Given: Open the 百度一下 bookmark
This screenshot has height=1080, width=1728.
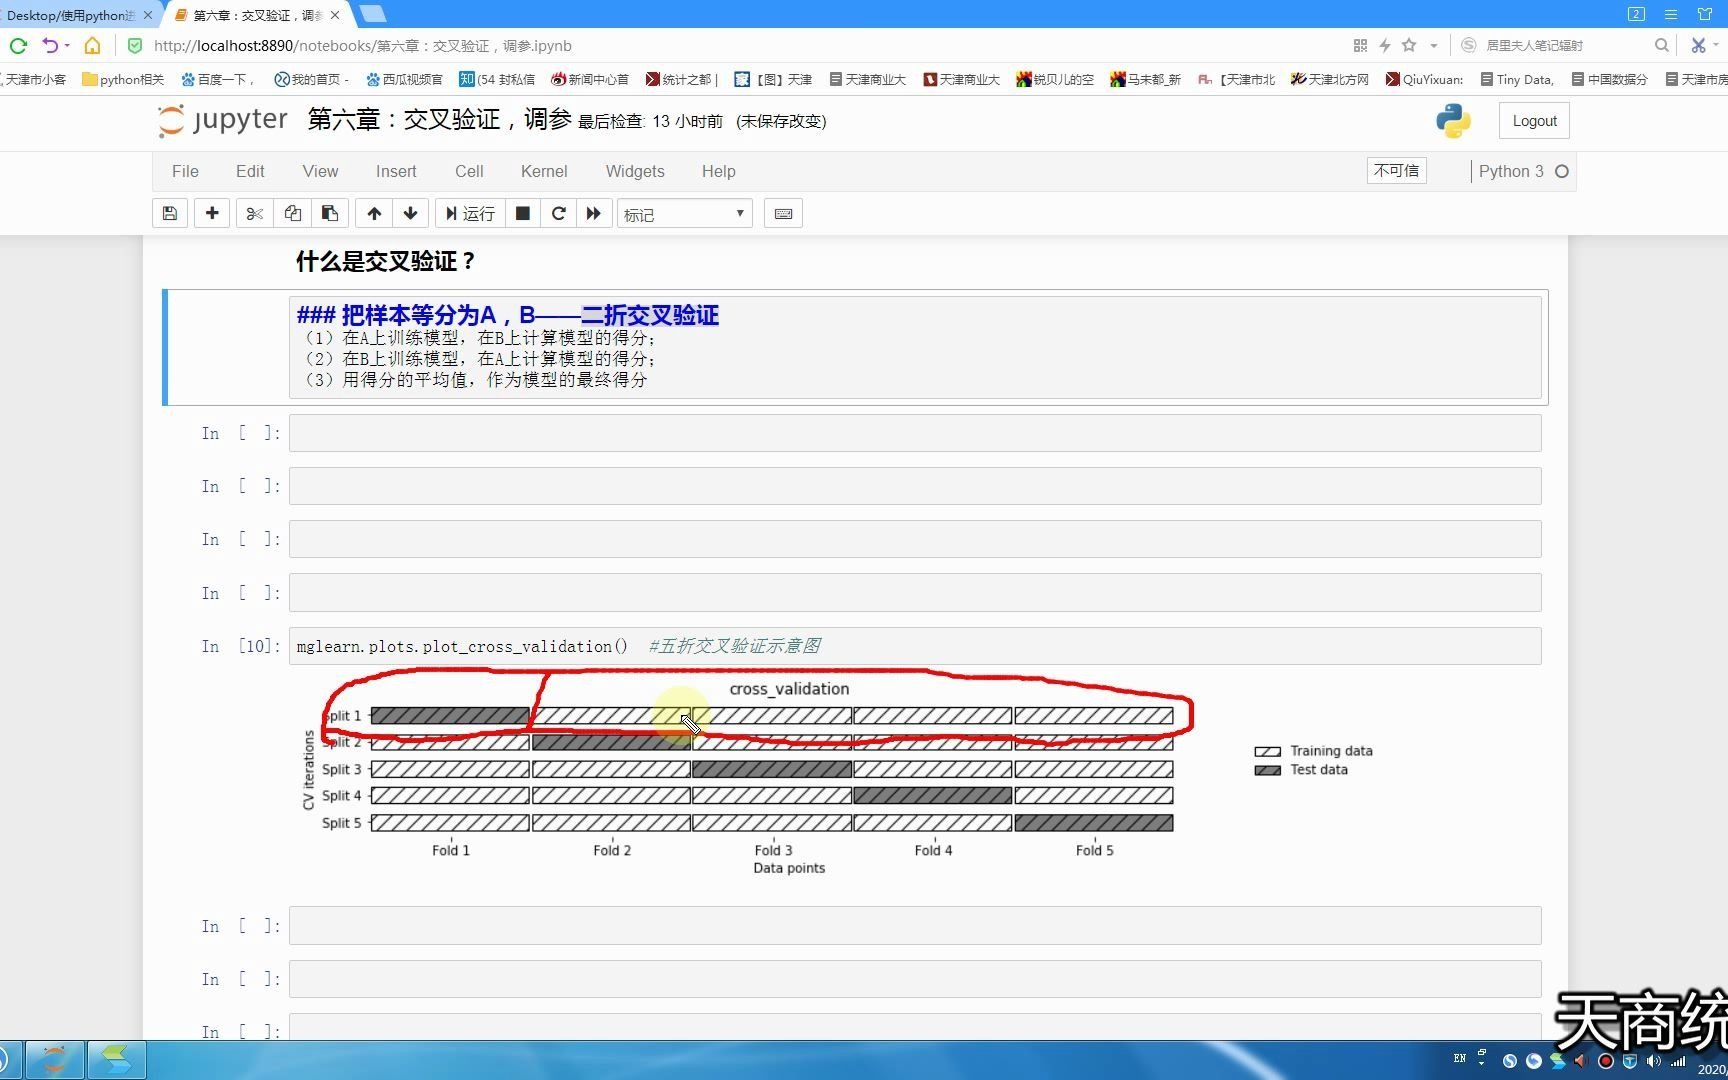Looking at the screenshot, I should coord(217,79).
